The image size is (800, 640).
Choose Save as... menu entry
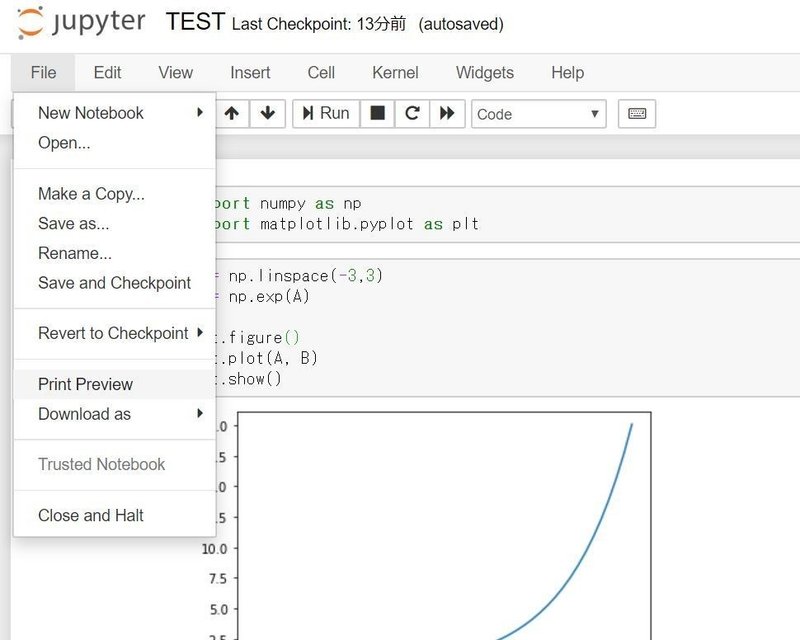tap(115, 223)
